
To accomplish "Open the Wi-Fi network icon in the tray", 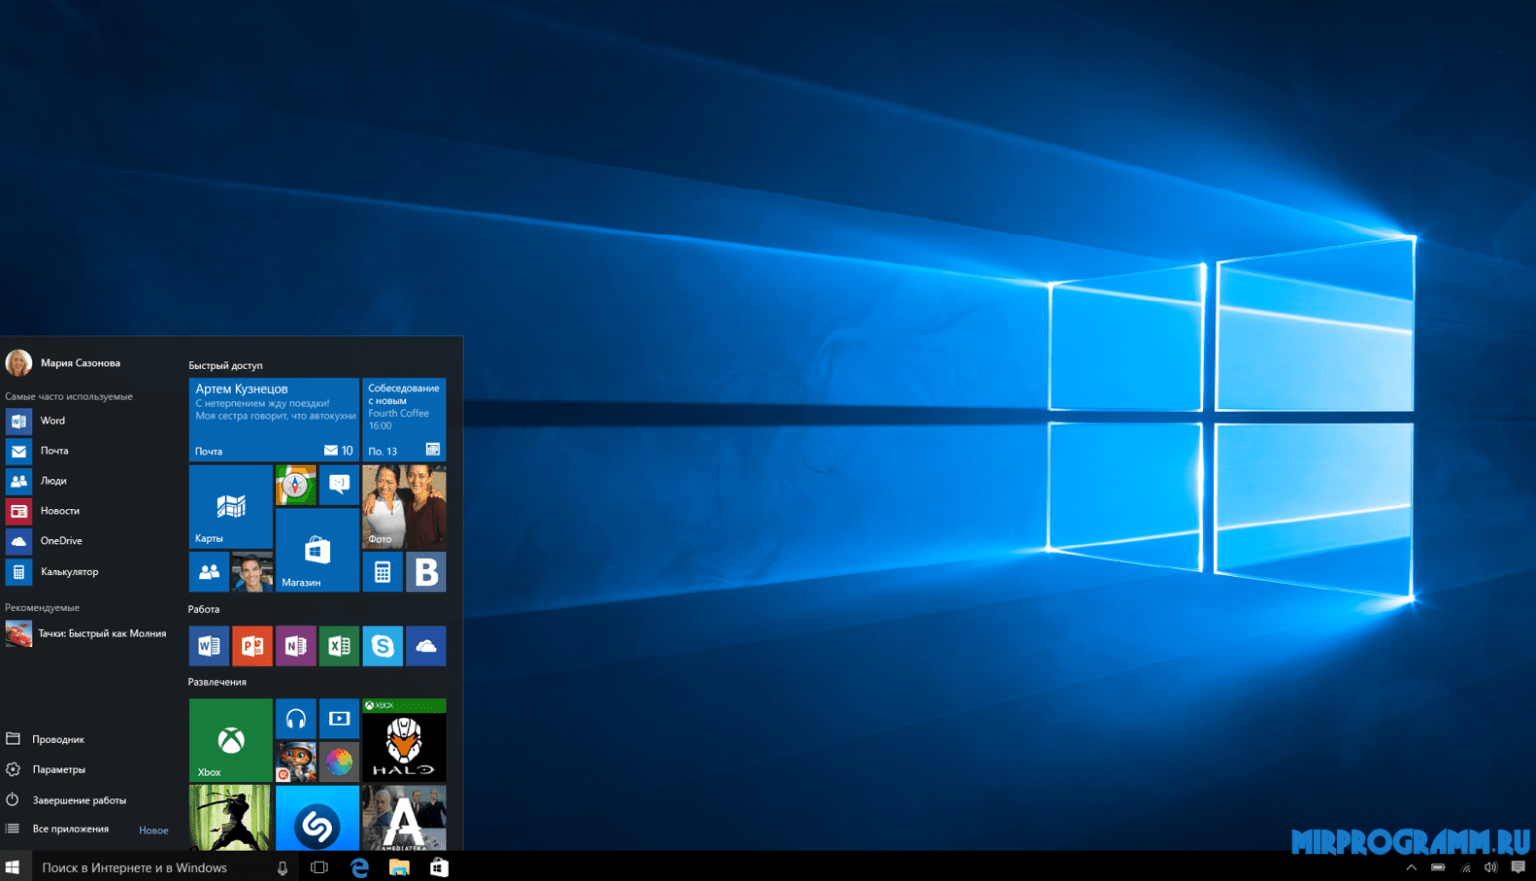I will coord(1465,867).
